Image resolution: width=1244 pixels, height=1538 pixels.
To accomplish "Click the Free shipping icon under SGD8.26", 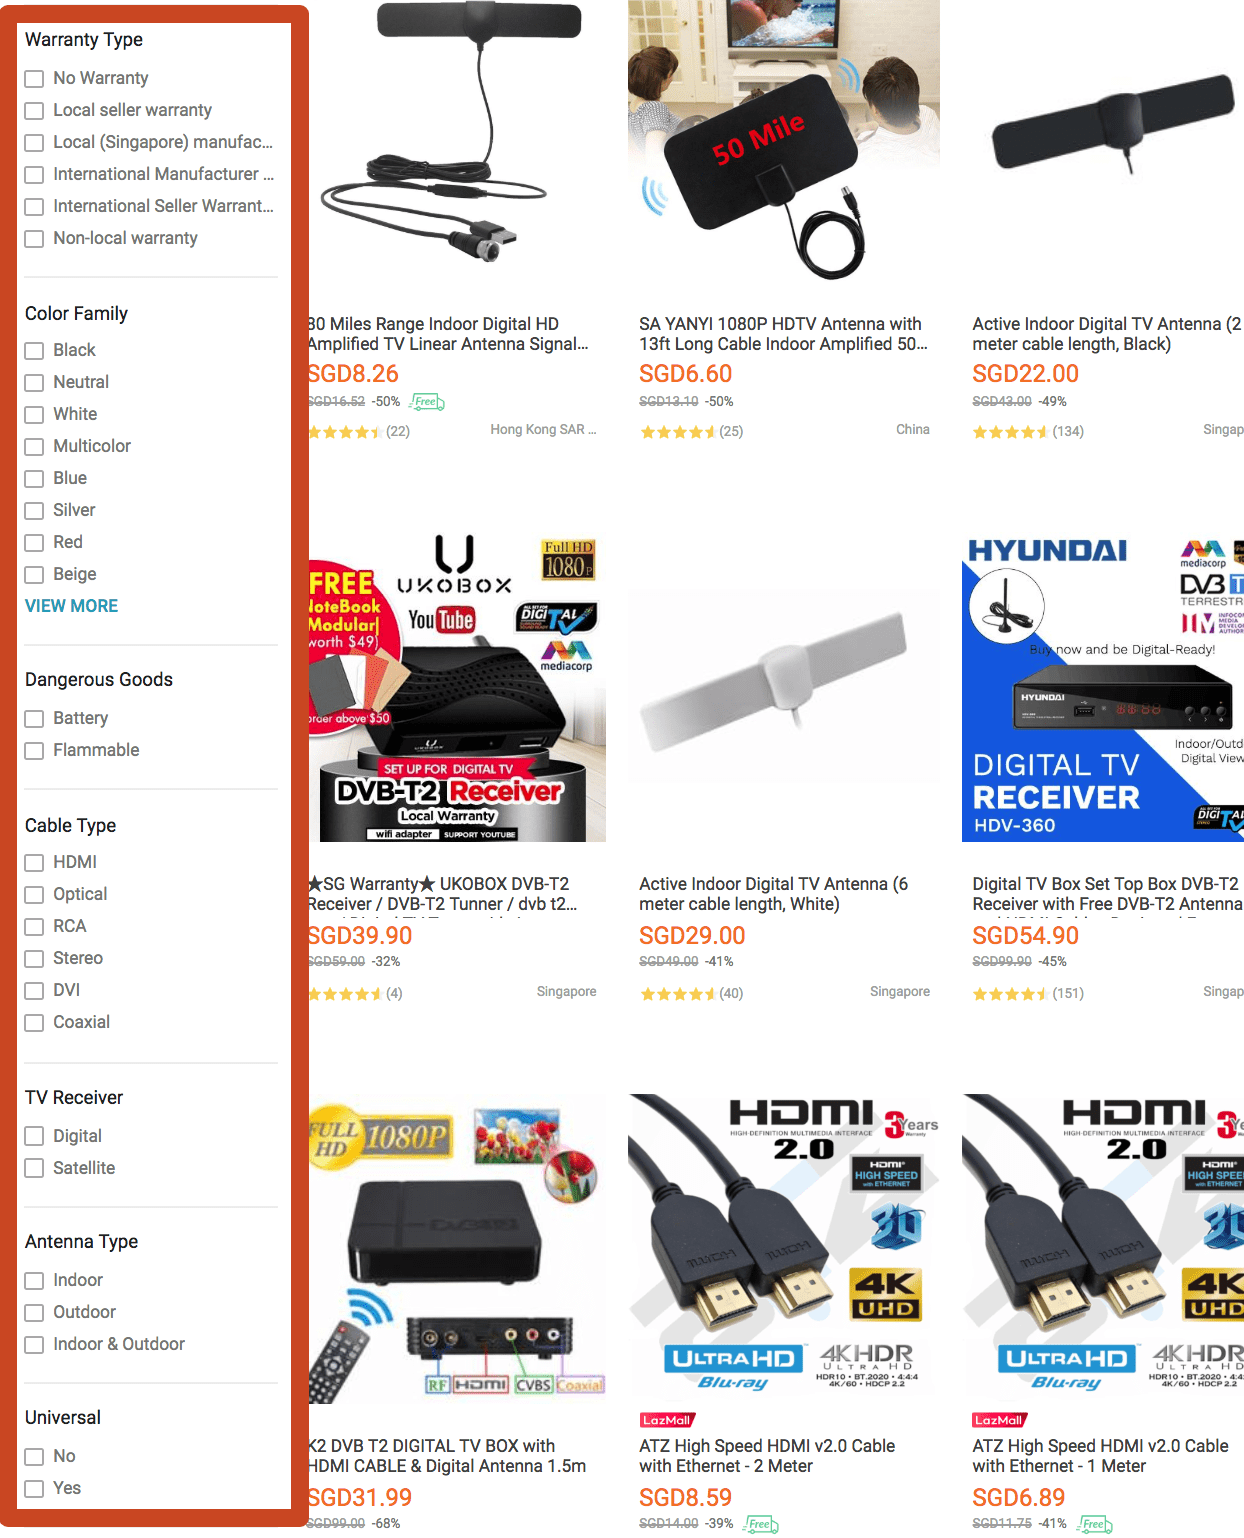I will tap(427, 402).
